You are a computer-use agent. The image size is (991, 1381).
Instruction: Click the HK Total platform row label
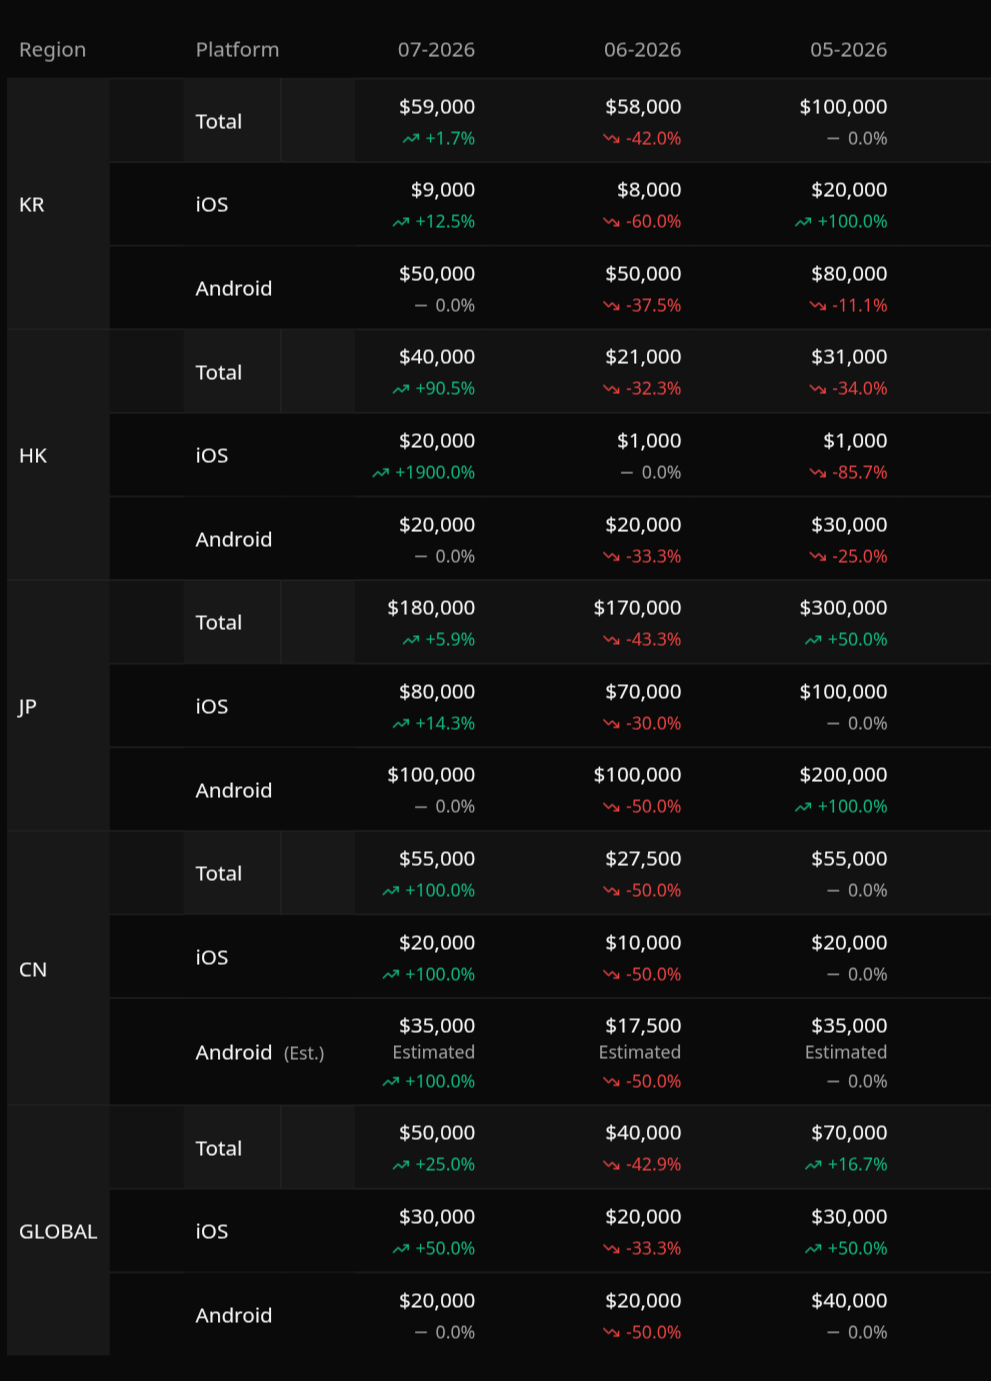(219, 372)
